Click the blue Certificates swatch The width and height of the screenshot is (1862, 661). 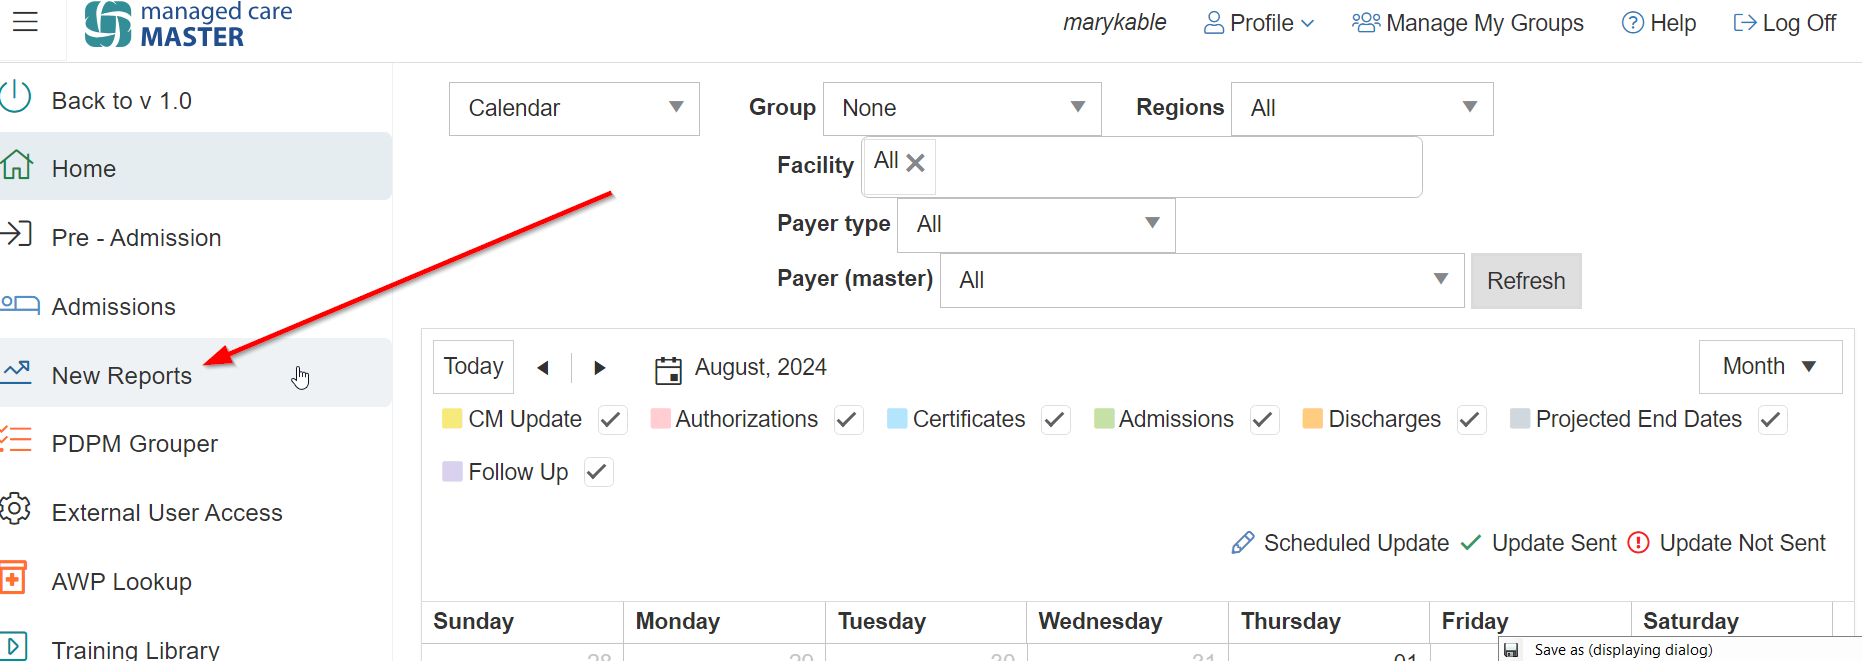click(897, 418)
